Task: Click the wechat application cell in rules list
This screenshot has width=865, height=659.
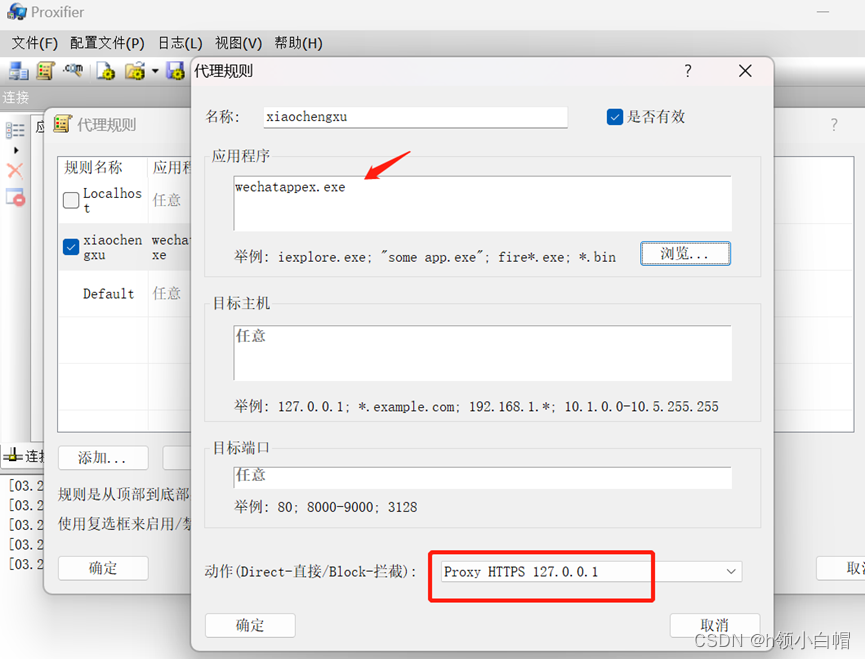Action: pos(170,247)
